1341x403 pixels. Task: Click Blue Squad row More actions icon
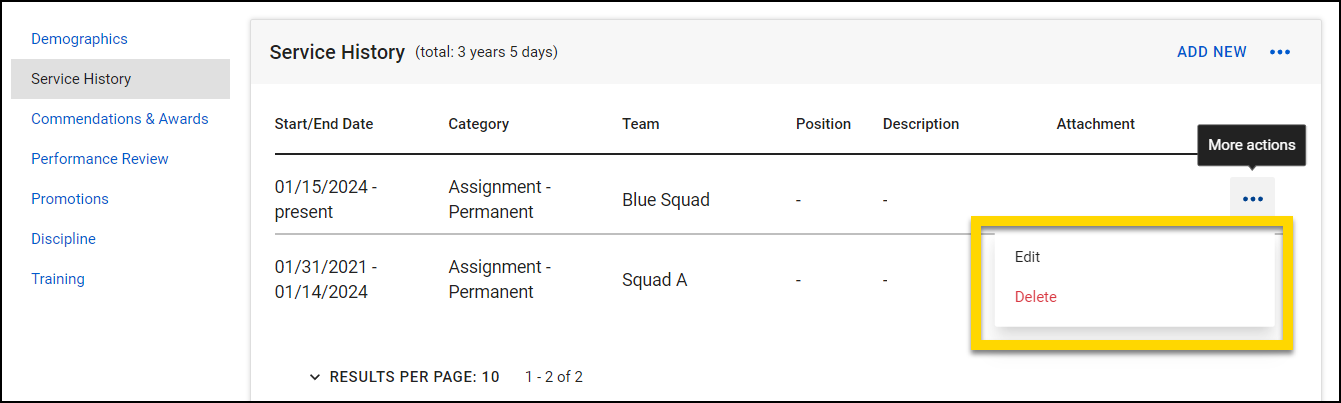1252,199
